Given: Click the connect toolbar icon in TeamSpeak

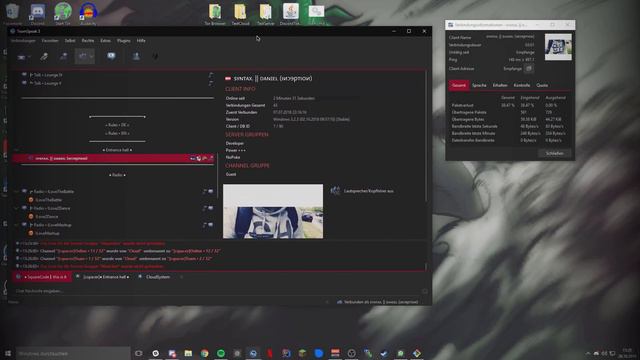Looking at the screenshot, I should tap(21, 57).
